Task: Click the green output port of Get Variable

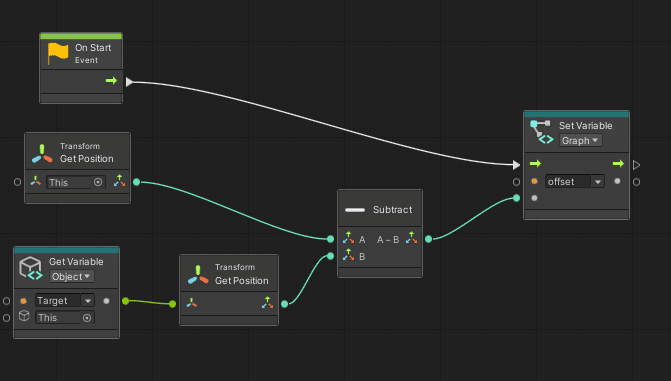Action: click(125, 301)
